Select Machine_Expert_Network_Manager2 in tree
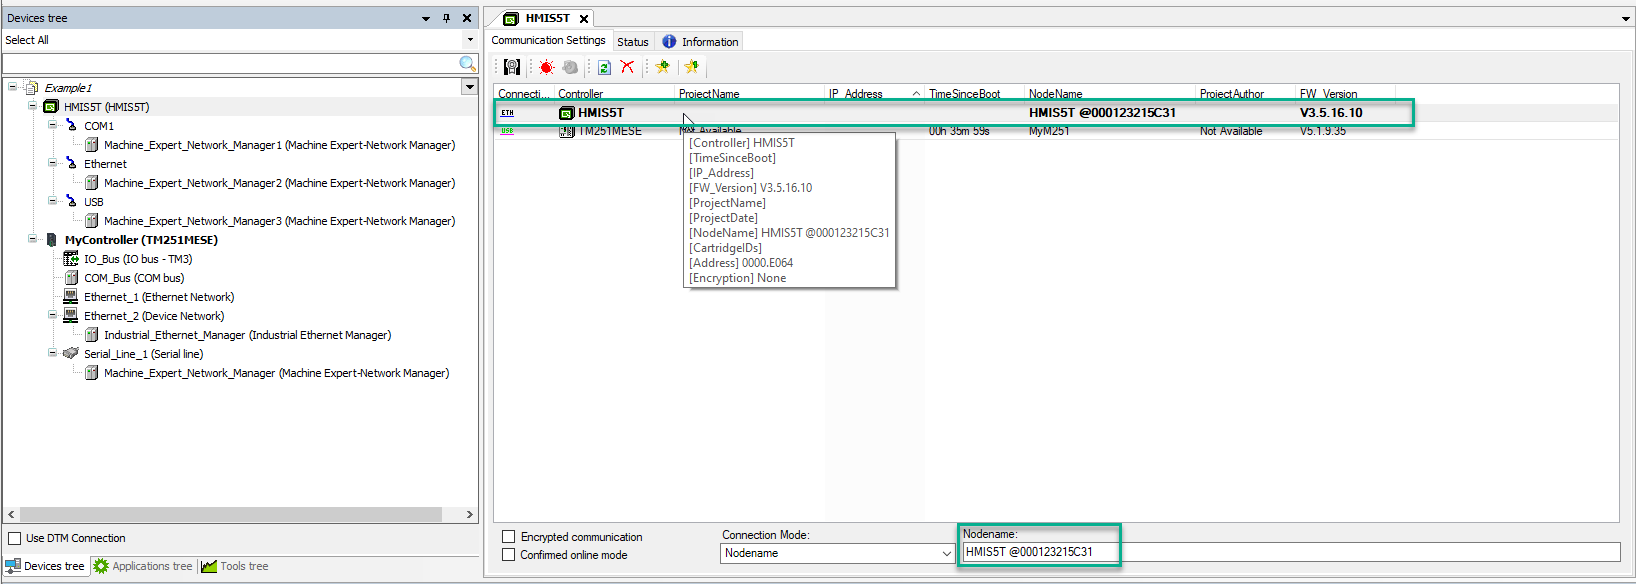This screenshot has width=1636, height=584. coord(279,183)
